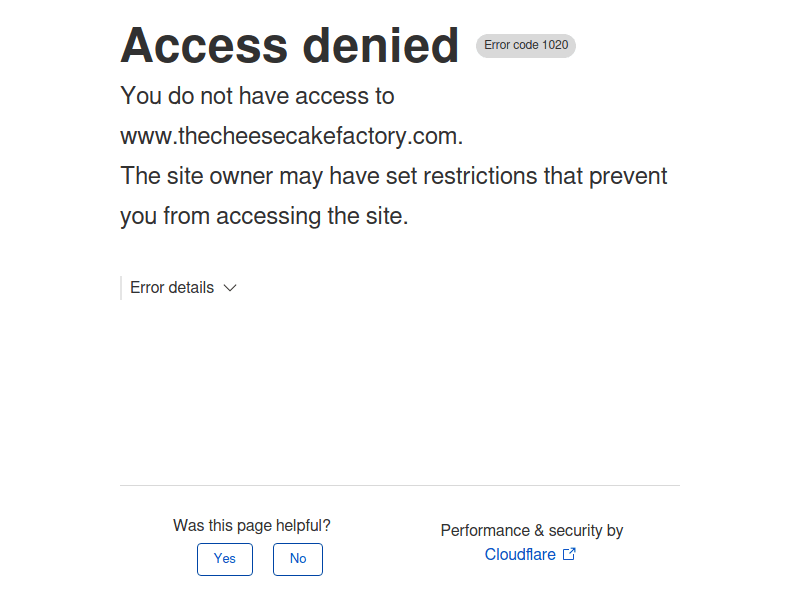Click the www.thecheesecakefactory.com domain text
The image size is (800, 600).
click(291, 136)
